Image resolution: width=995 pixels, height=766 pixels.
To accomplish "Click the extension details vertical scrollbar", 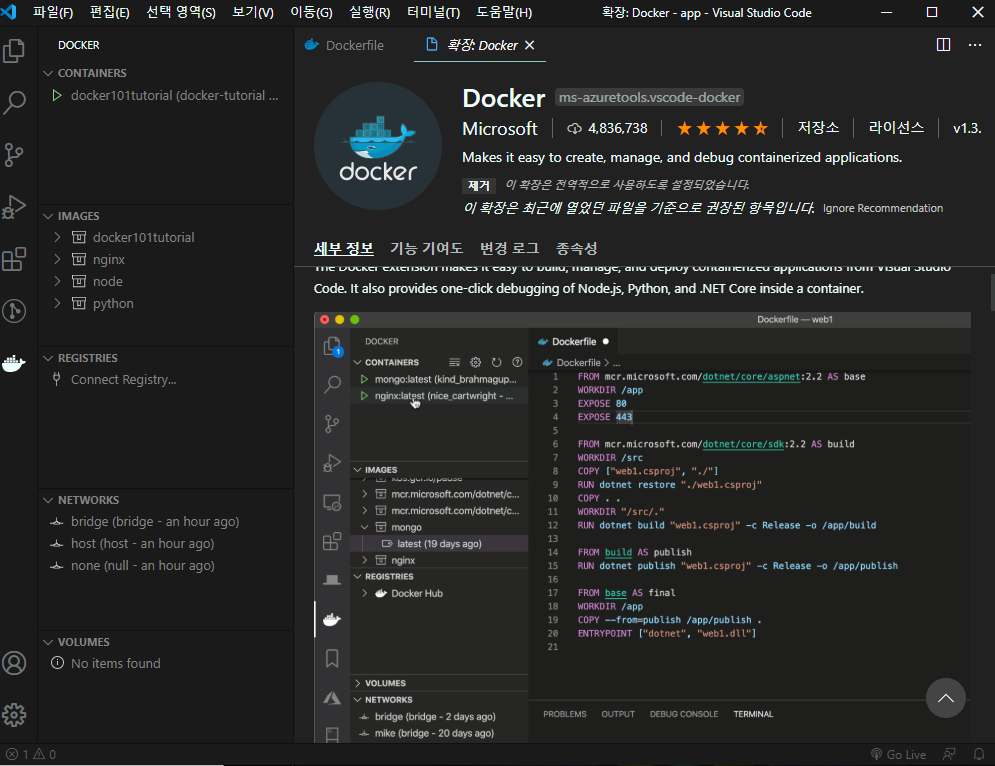I will 992,293.
